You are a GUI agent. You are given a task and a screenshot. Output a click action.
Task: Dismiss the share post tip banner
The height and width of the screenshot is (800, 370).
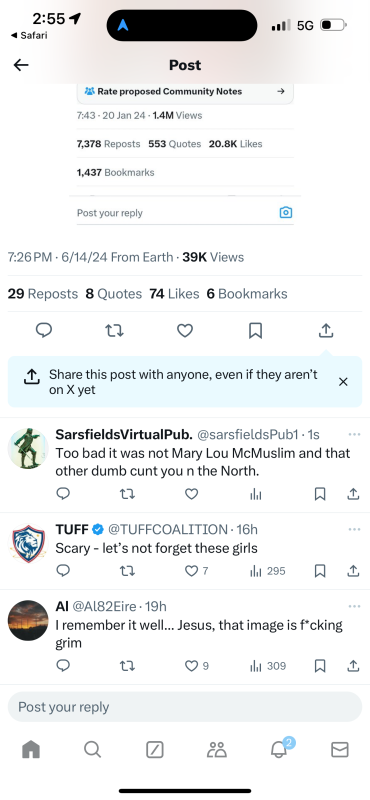point(343,382)
